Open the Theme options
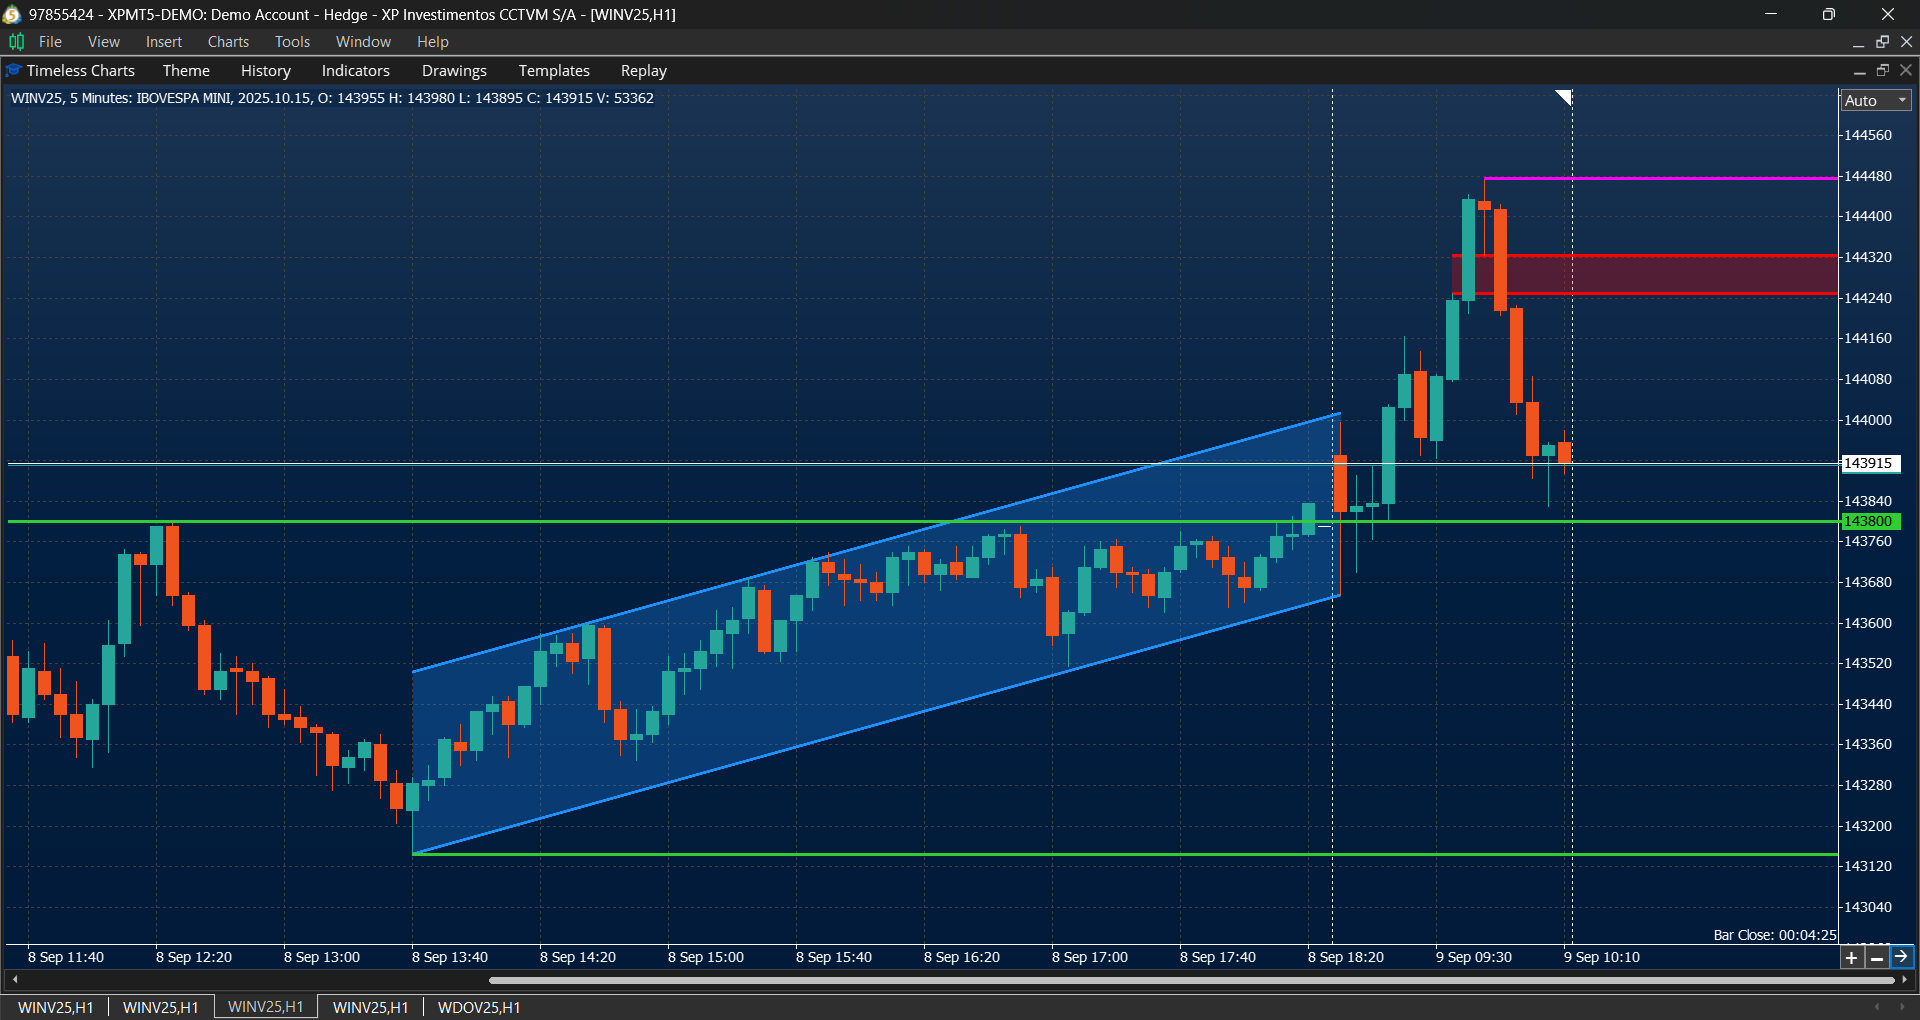The width and height of the screenshot is (1920, 1020). (186, 70)
